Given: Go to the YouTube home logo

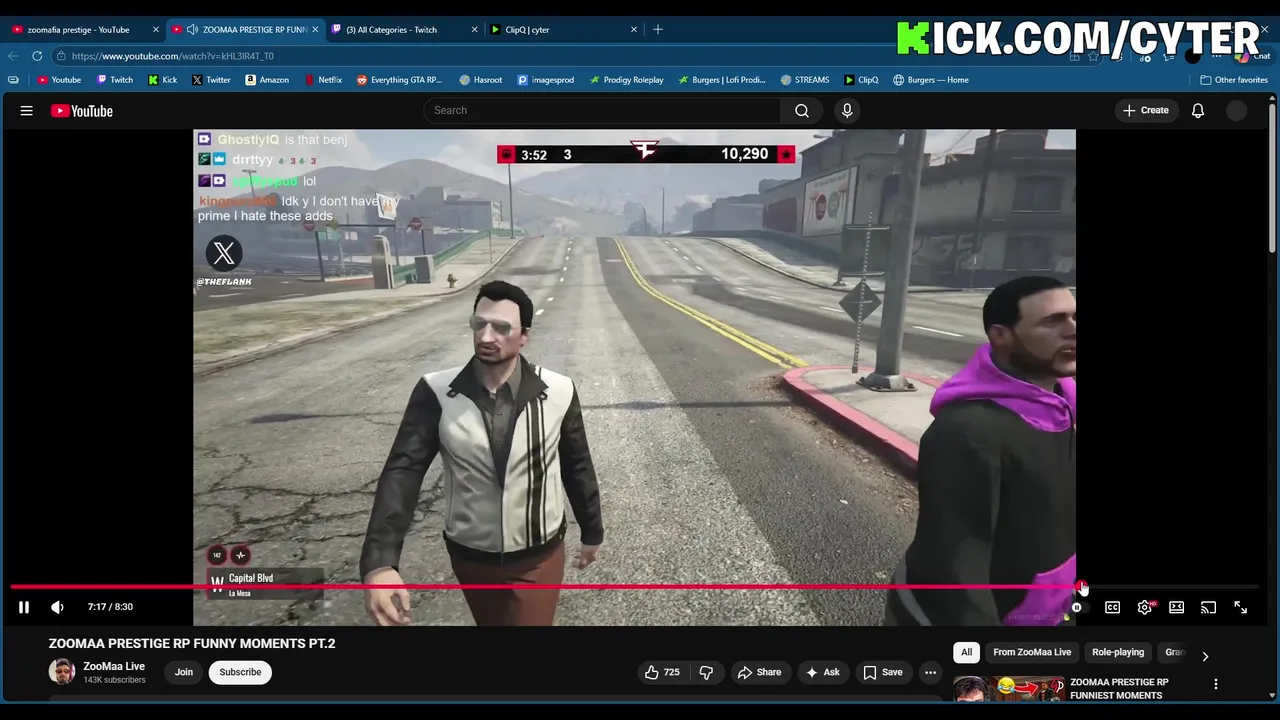Looking at the screenshot, I should tap(82, 111).
